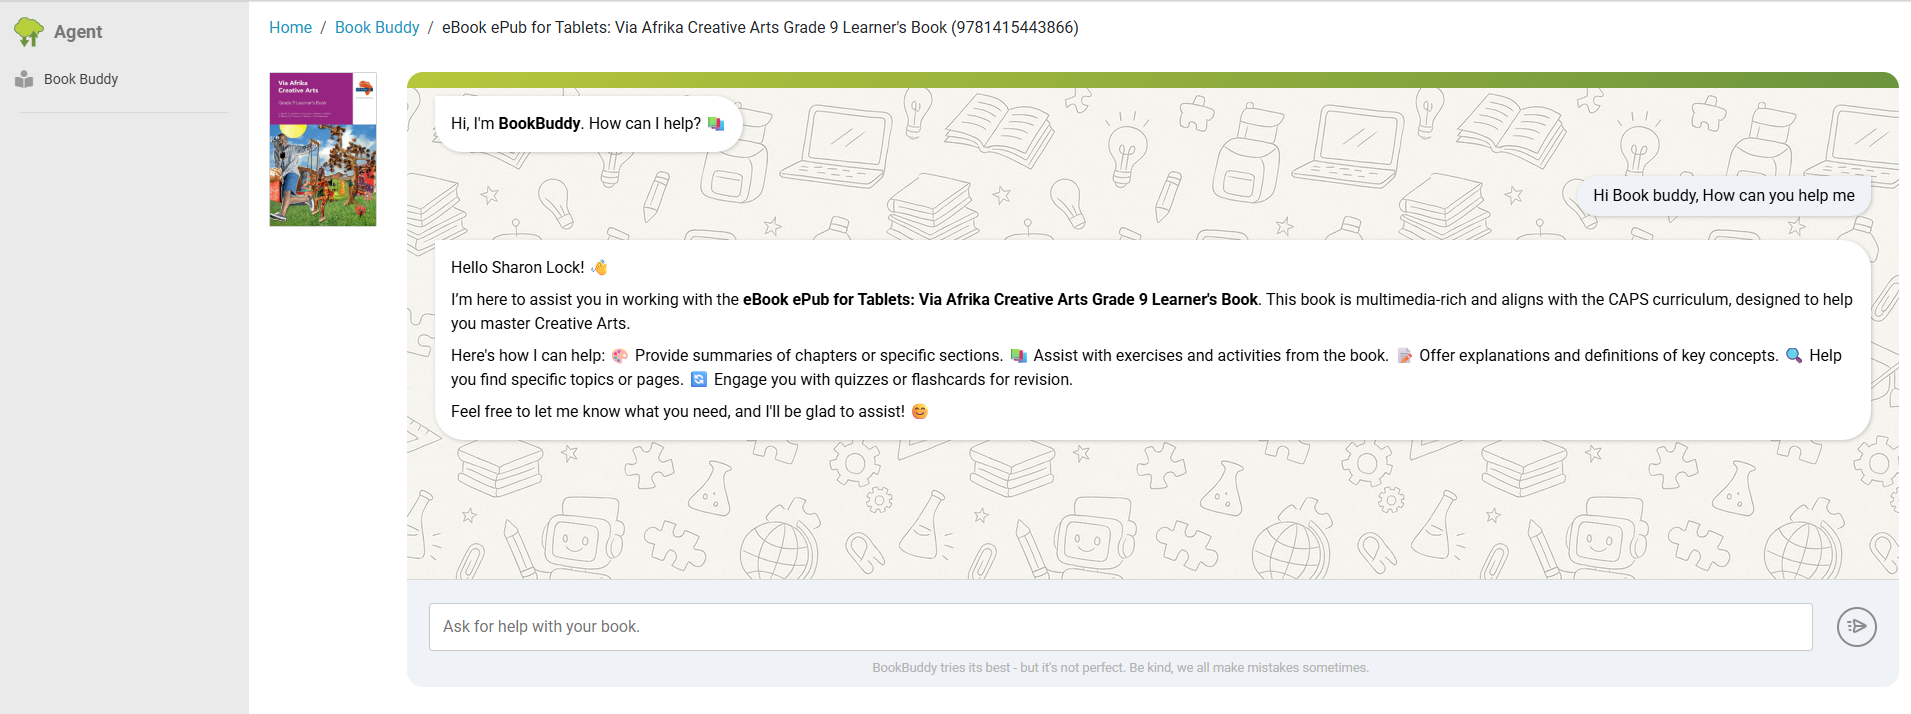The width and height of the screenshot is (1911, 714).
Task: Click the send message arrow icon
Action: pos(1856,626)
